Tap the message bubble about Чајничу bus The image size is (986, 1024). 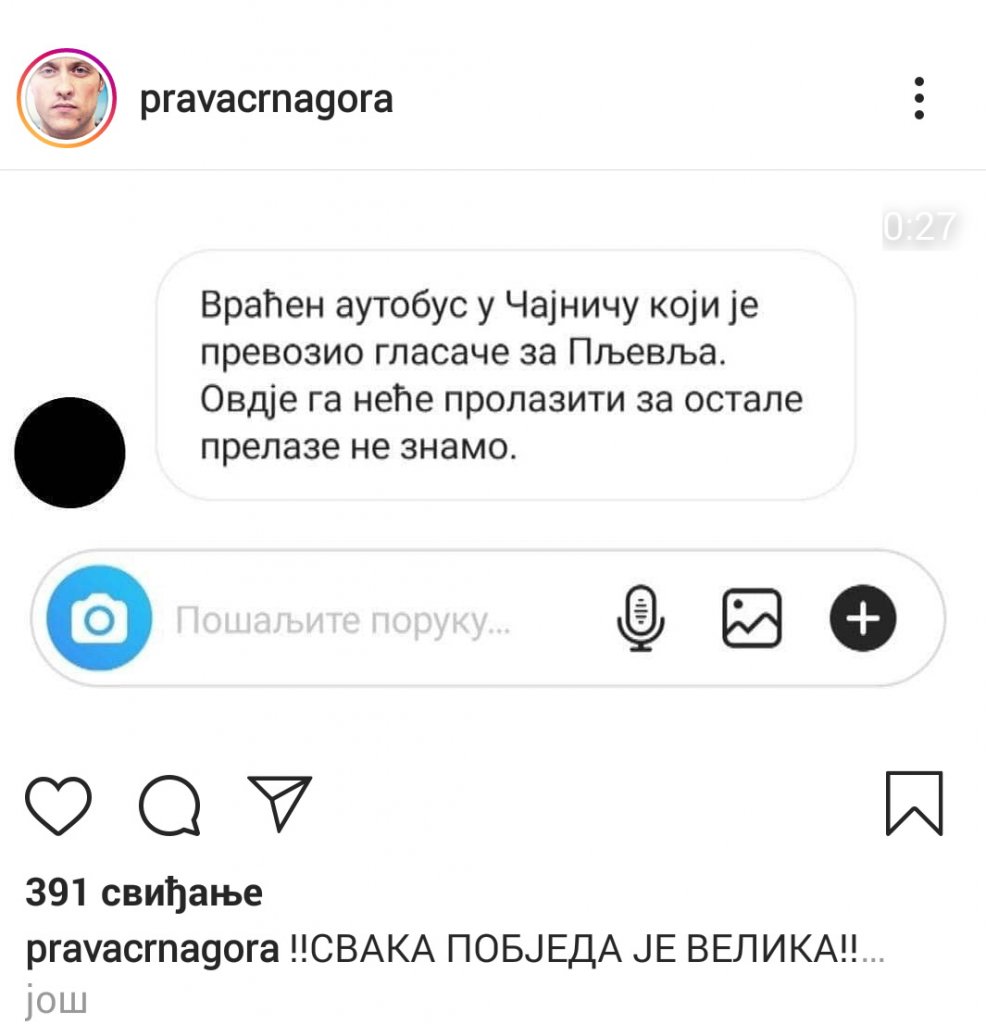pos(505,375)
